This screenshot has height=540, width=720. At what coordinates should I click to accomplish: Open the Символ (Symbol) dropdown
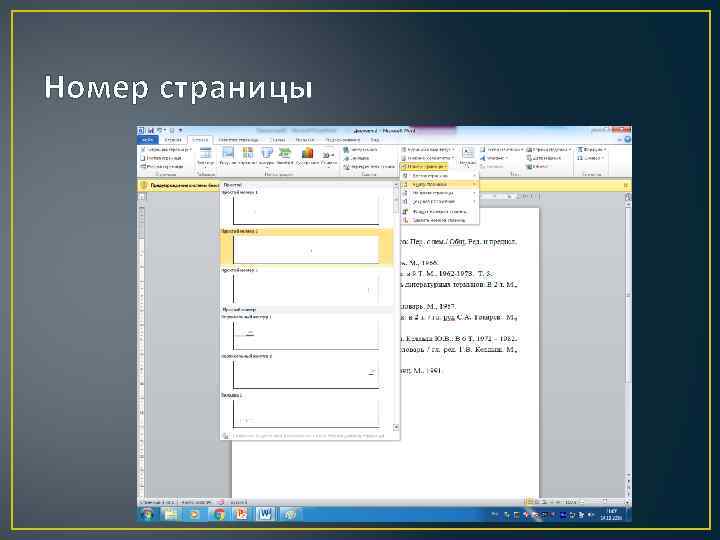coord(590,158)
